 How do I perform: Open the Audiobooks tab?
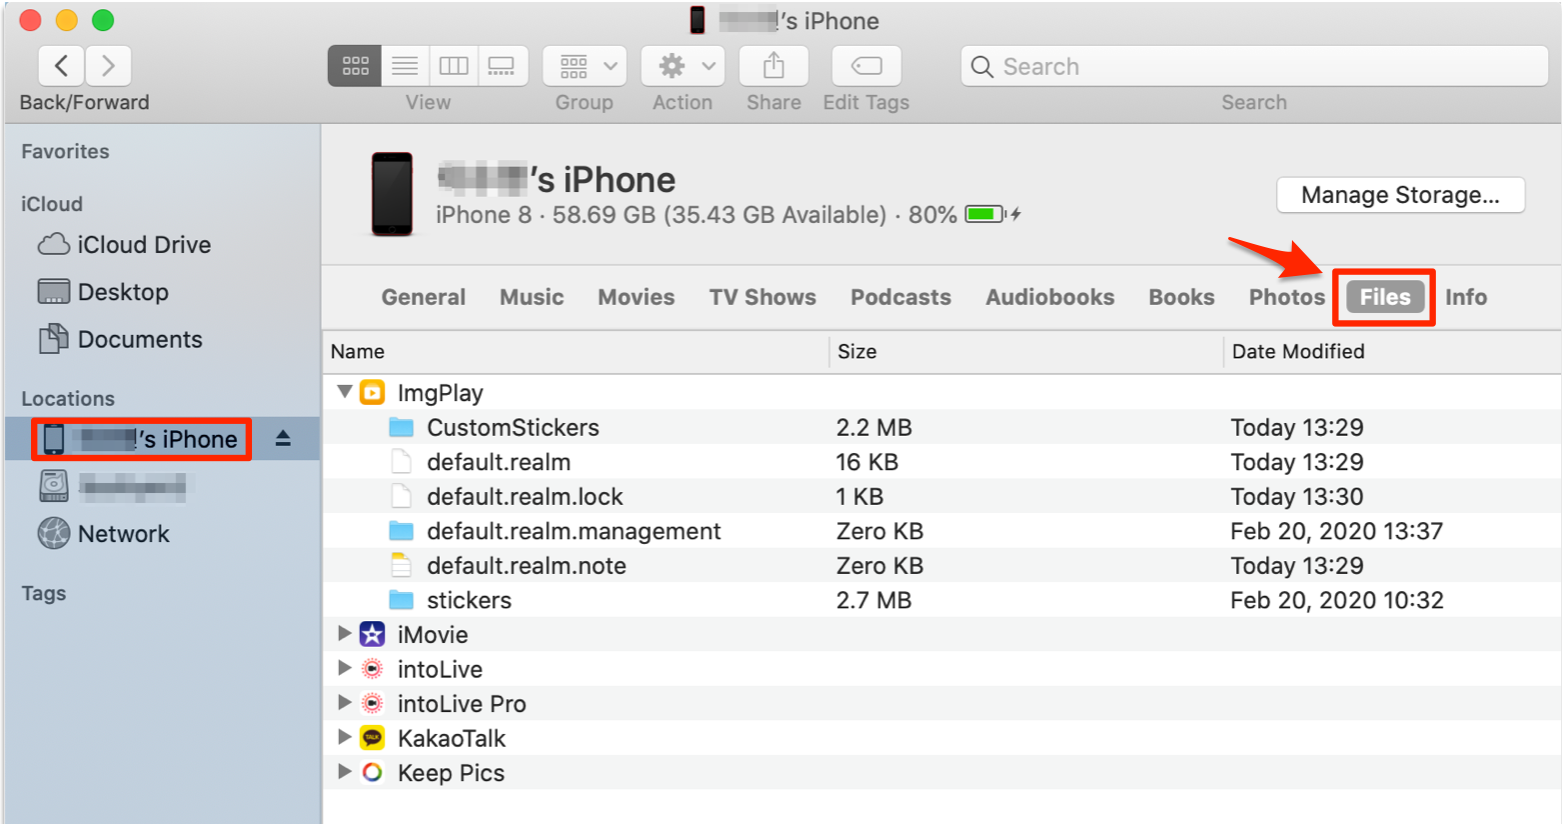pyautogui.click(x=1050, y=297)
